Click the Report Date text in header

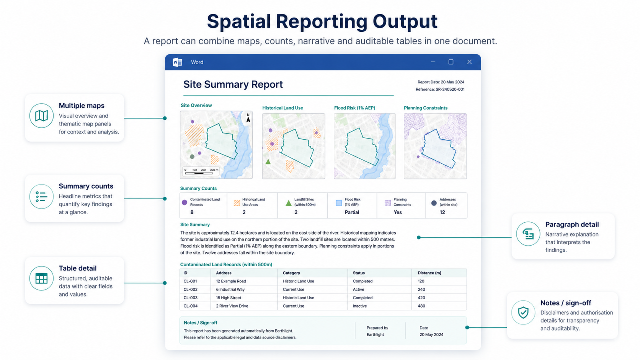tap(441, 82)
